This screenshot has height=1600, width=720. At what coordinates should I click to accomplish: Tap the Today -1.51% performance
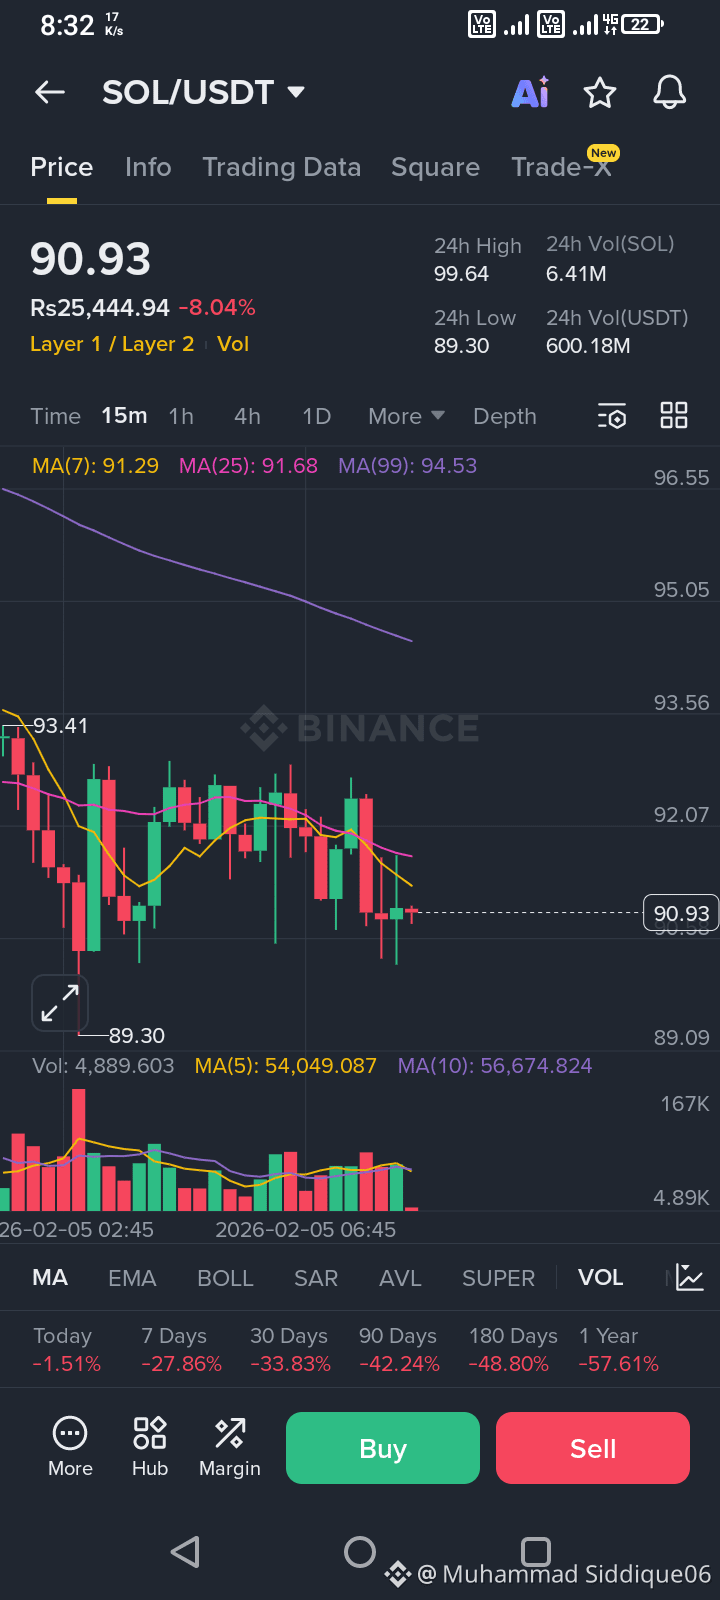click(x=66, y=1350)
